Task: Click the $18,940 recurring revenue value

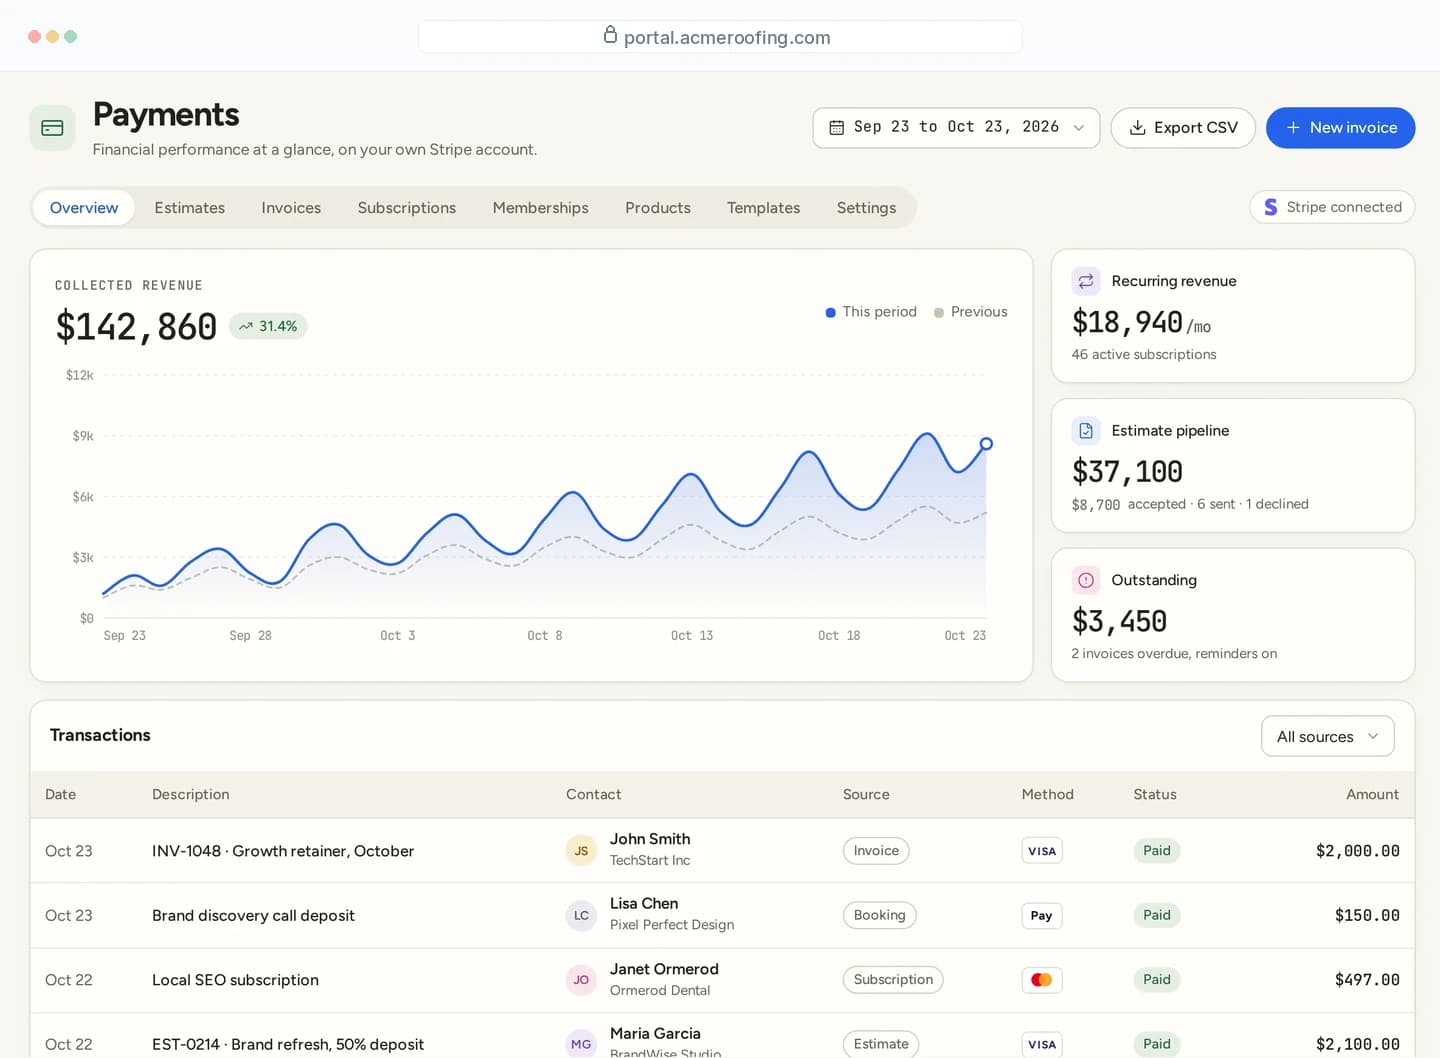Action: point(1127,323)
